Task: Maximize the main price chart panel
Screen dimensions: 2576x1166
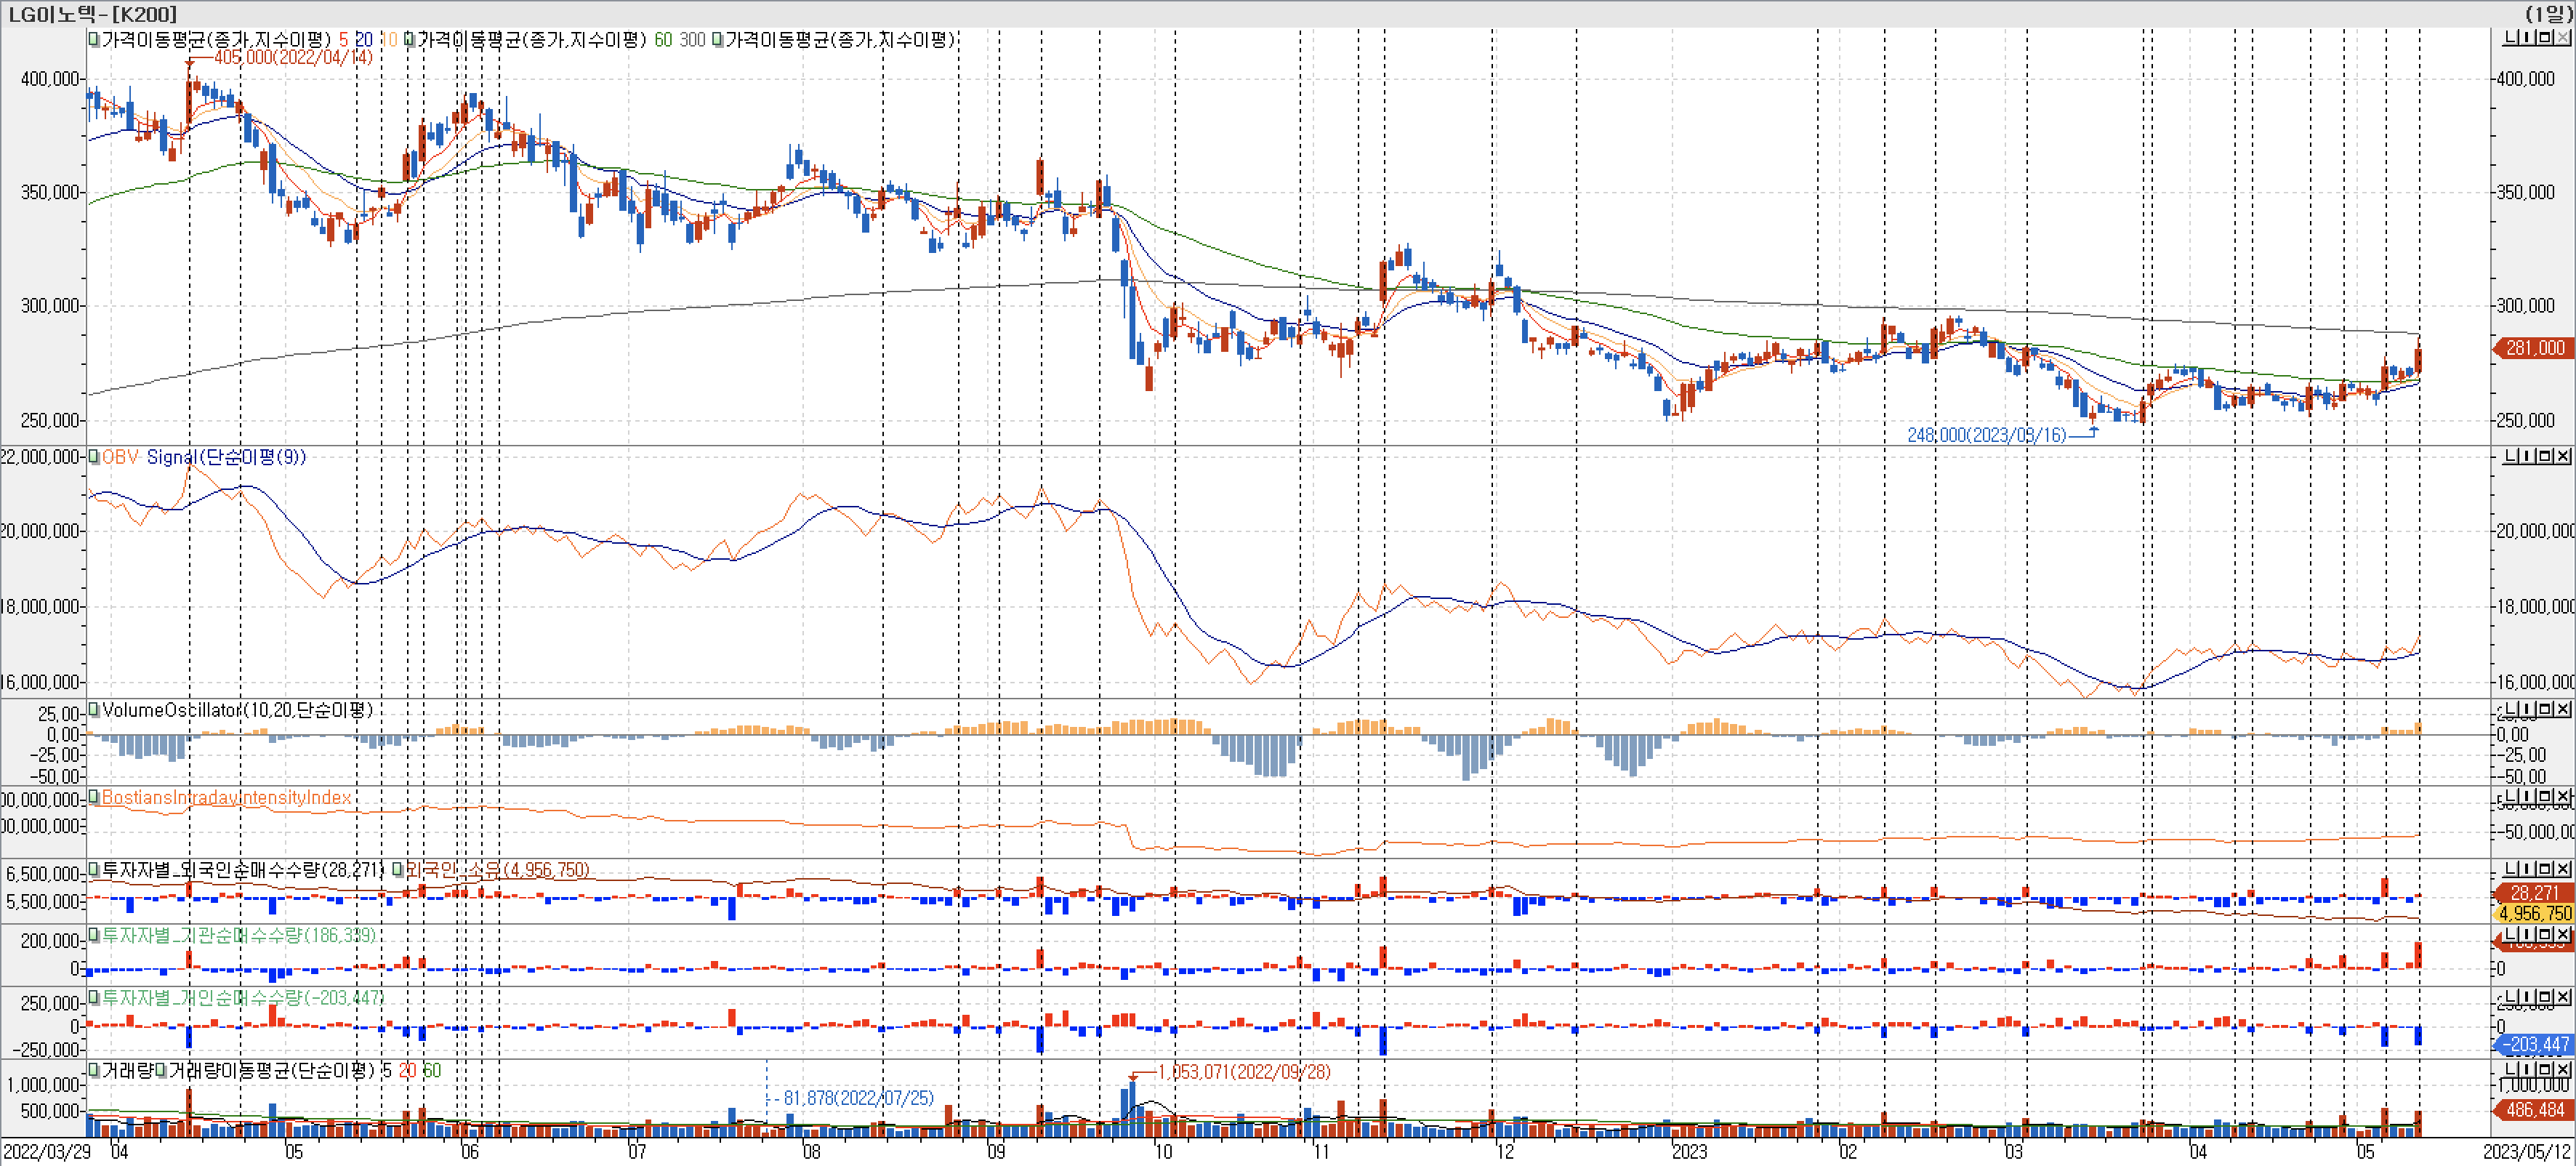Action: (2545, 37)
